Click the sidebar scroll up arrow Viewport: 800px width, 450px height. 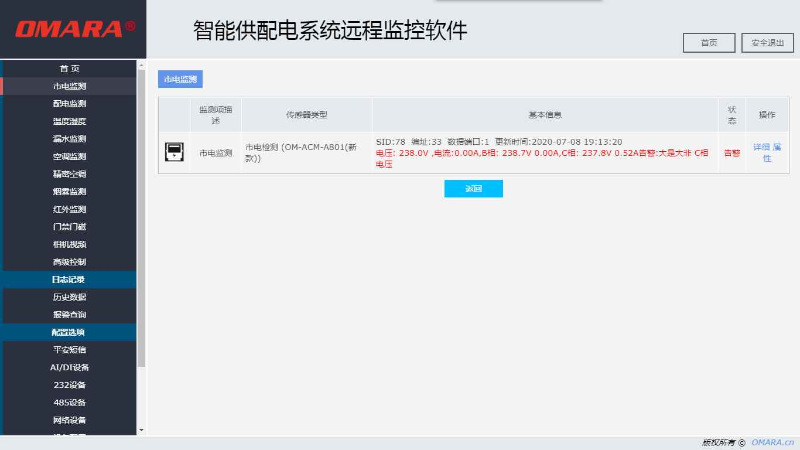(141, 65)
